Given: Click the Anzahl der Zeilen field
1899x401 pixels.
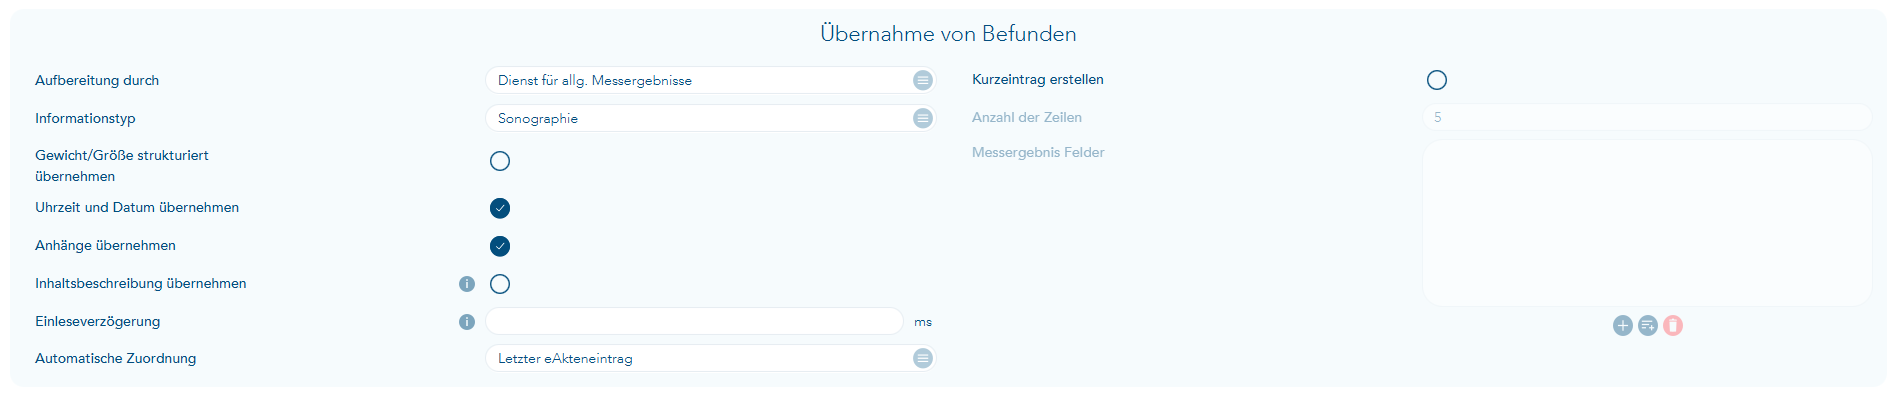Looking at the screenshot, I should (x=1646, y=117).
